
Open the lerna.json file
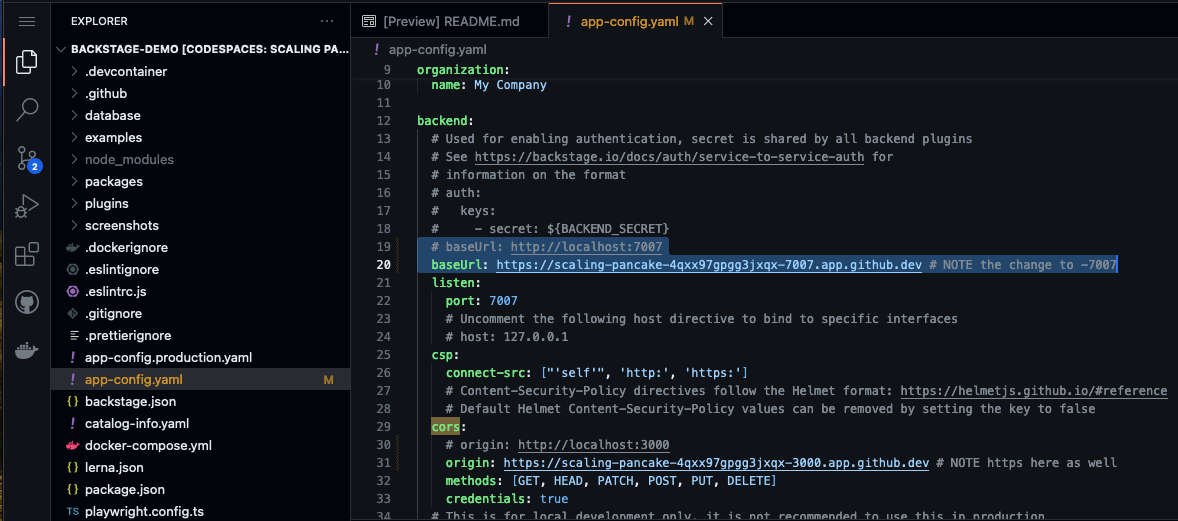click(201, 468)
